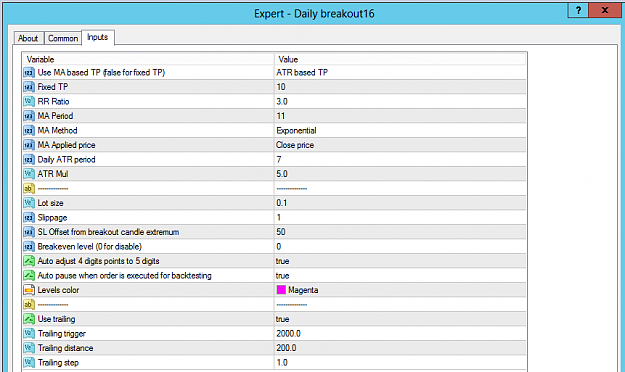625x372 pixels.
Task: Click the magenta color swatch for Levels color
Action: coord(281,290)
